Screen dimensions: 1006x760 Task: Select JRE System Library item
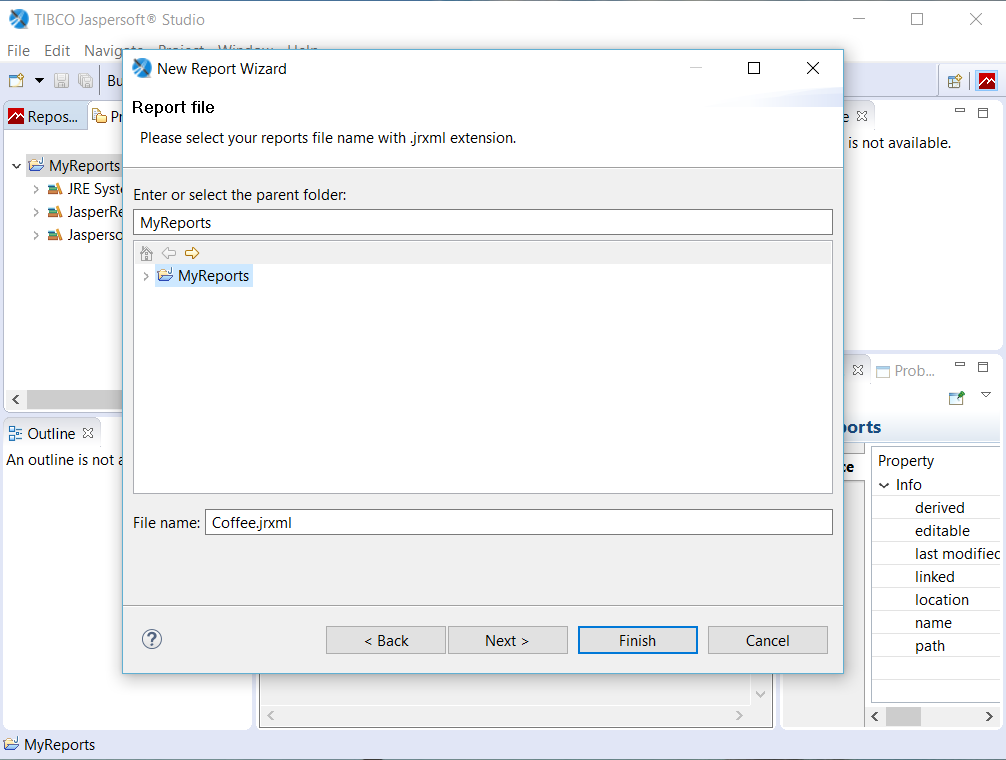click(84, 189)
